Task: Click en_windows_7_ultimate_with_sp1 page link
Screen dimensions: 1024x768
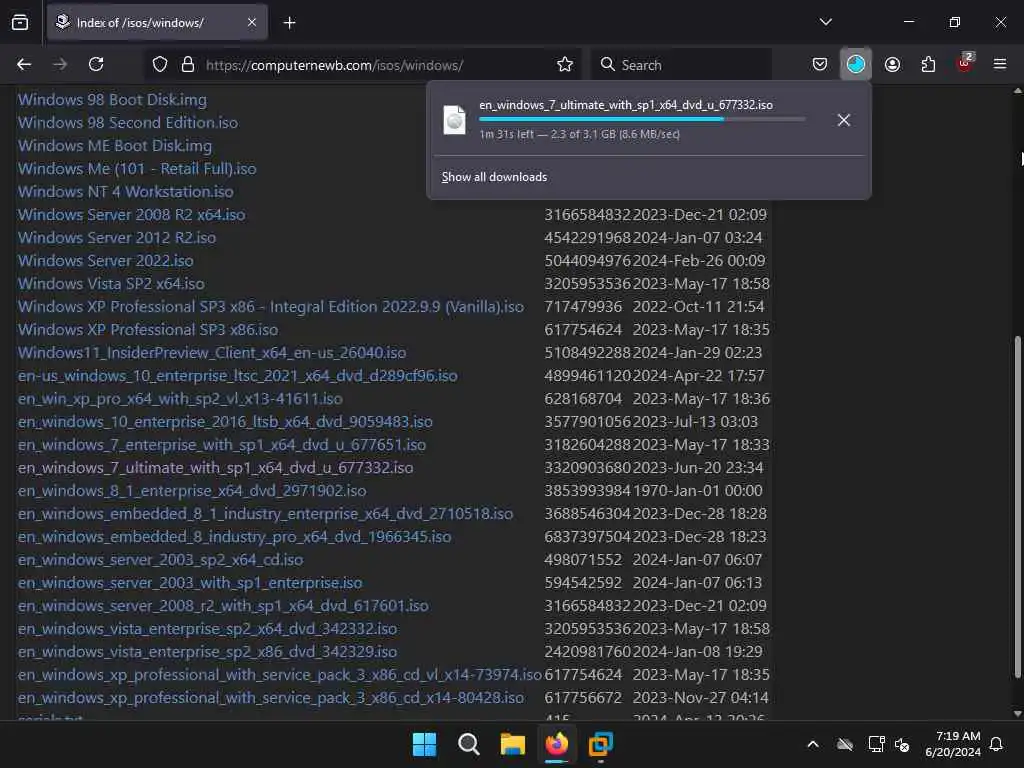Action: (216, 468)
